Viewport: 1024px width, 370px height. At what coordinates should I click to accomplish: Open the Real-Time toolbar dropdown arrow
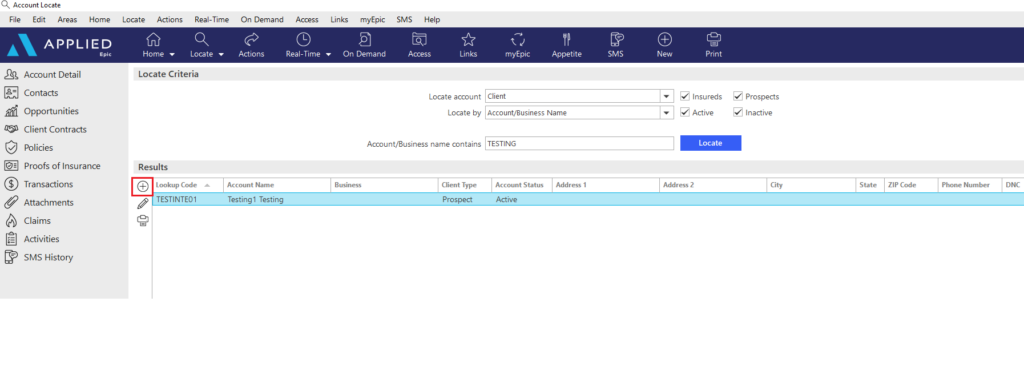coord(328,55)
